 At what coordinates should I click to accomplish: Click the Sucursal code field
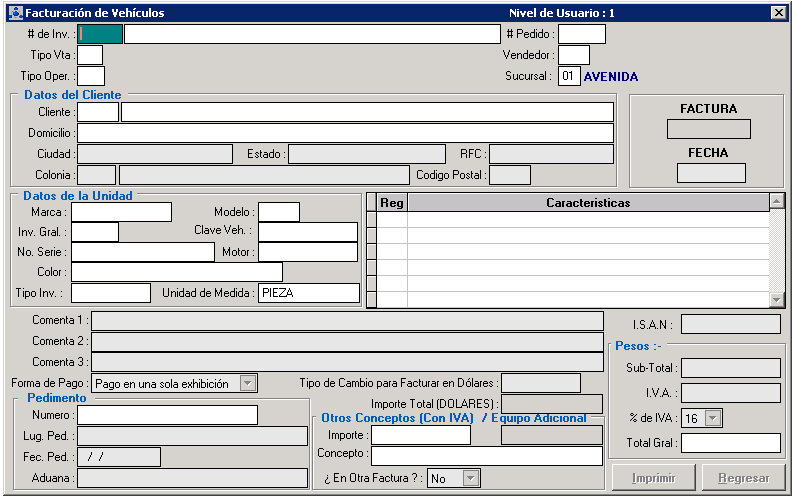click(x=568, y=76)
